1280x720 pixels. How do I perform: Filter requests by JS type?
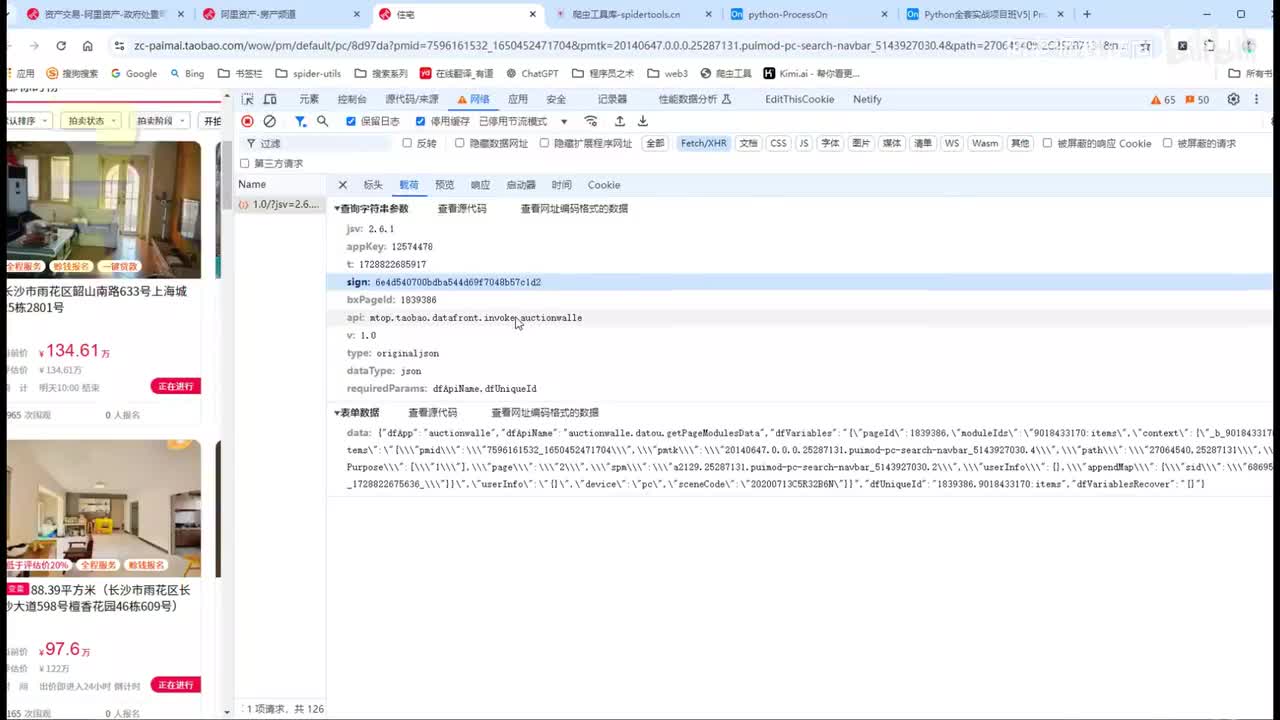pyautogui.click(x=804, y=143)
